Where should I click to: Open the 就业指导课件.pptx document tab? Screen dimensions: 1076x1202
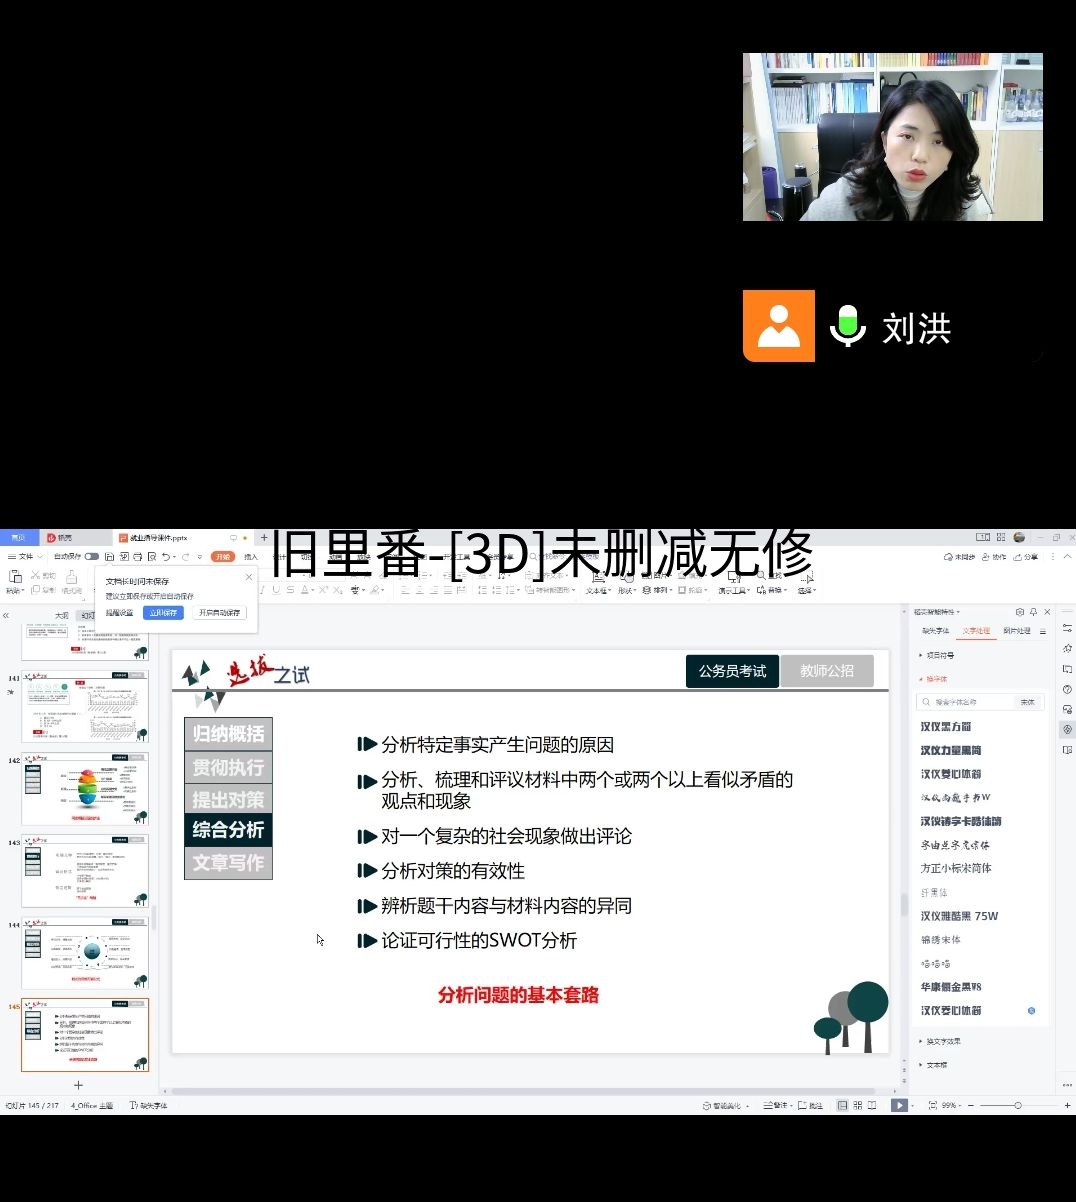pos(158,537)
